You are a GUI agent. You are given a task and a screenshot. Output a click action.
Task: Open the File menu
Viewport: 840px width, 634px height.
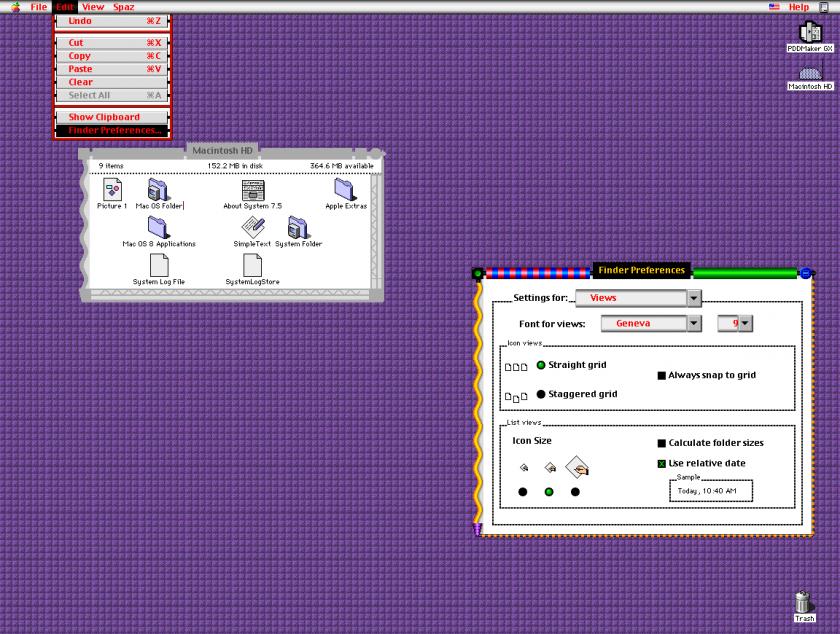[x=39, y=7]
